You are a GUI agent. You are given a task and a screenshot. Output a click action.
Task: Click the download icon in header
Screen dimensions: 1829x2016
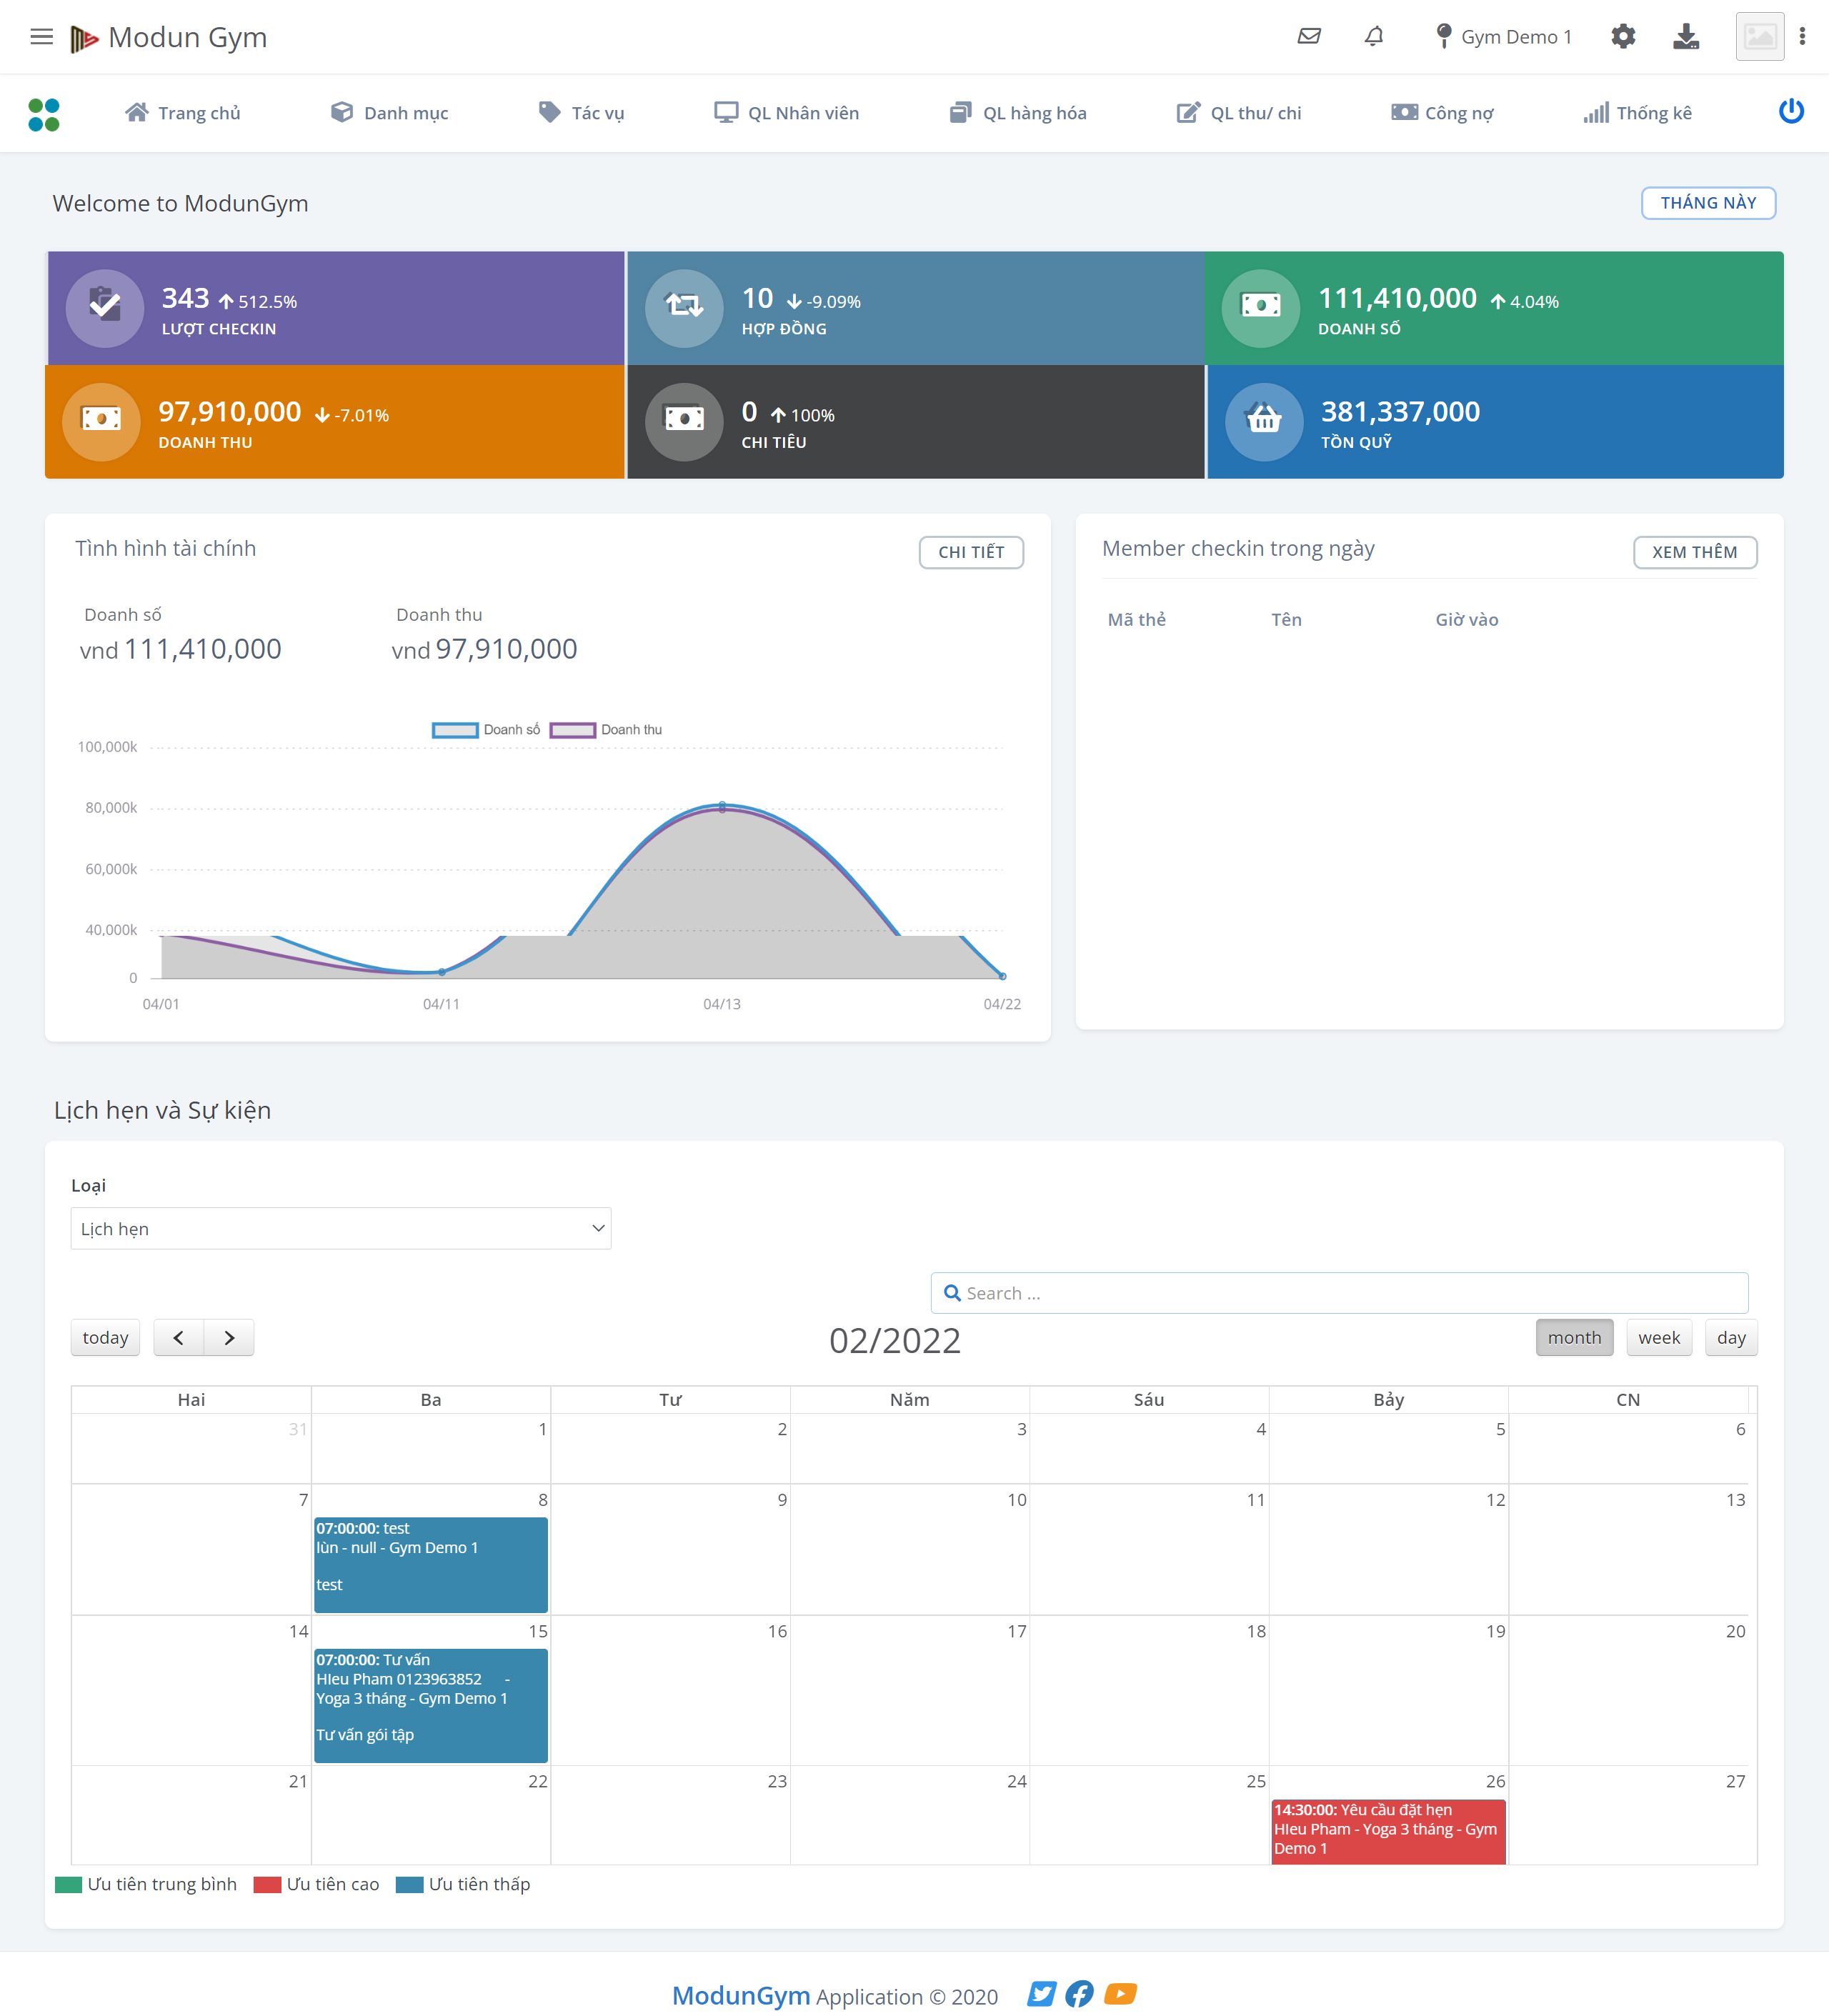tap(1686, 37)
